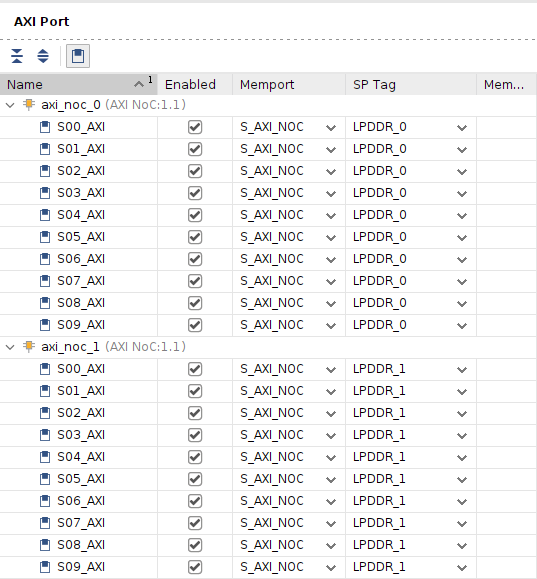Collapse the axi_noc_1 tree node
This screenshot has width=537, height=579.
pyautogui.click(x=10, y=347)
